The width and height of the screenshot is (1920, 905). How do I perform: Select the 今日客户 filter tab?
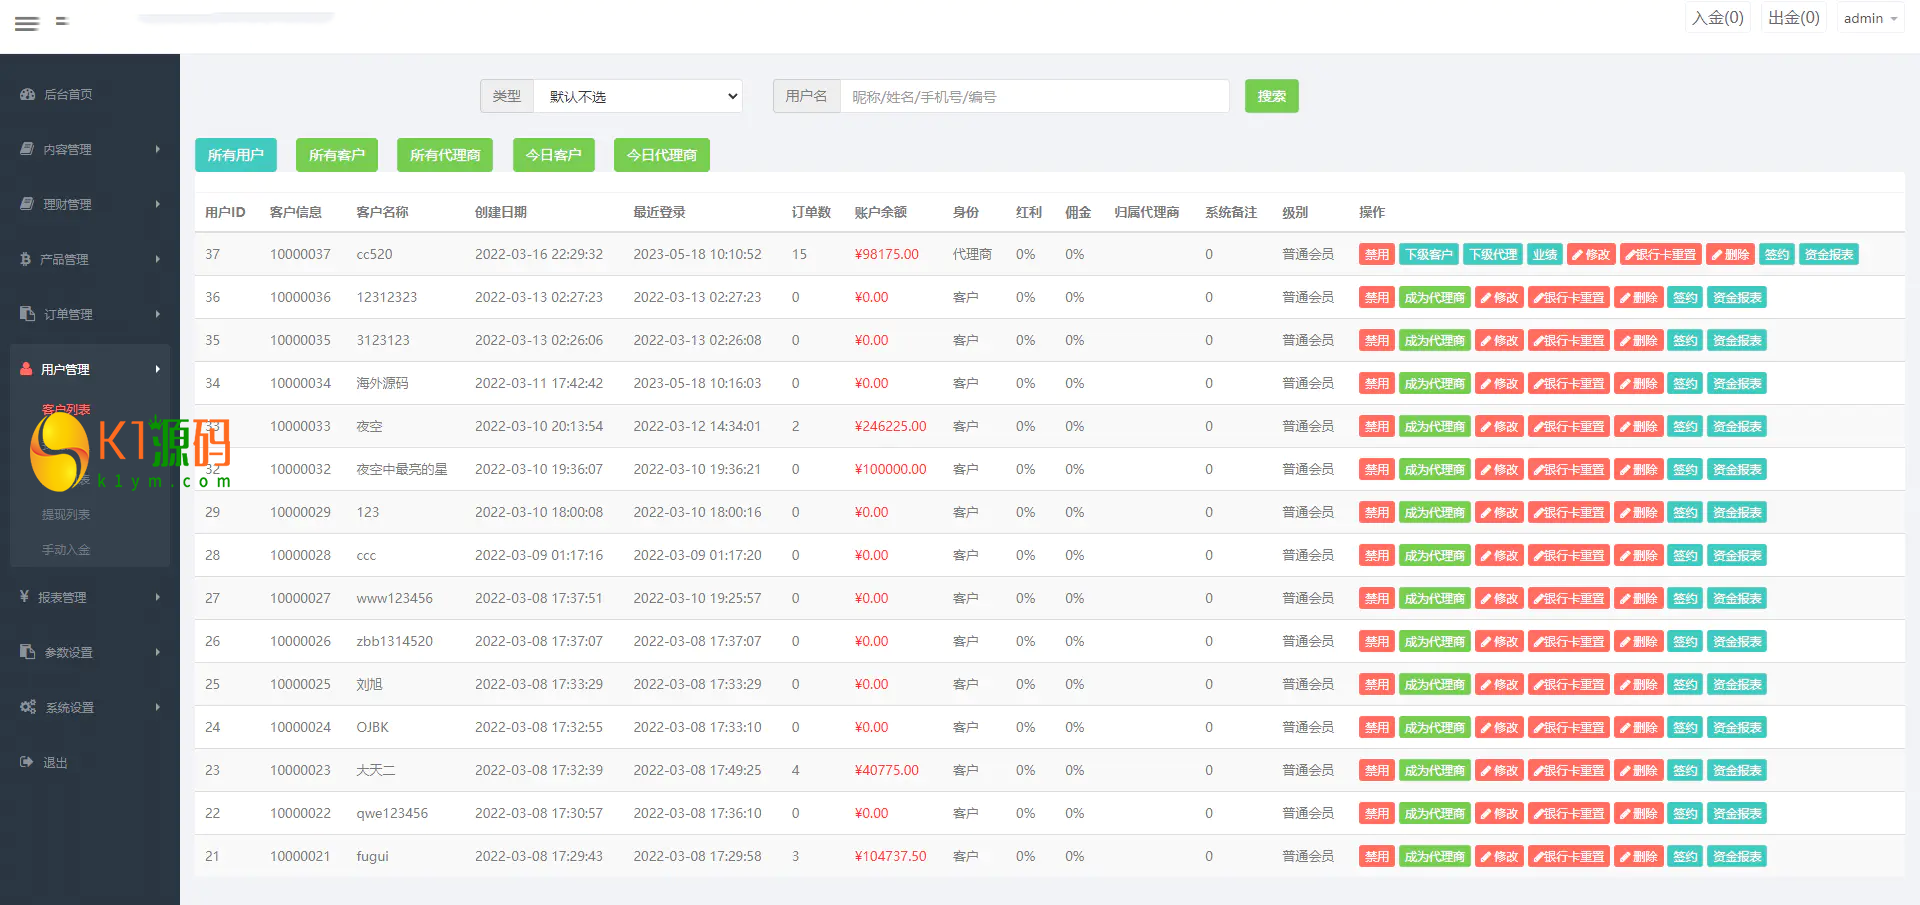pos(553,155)
